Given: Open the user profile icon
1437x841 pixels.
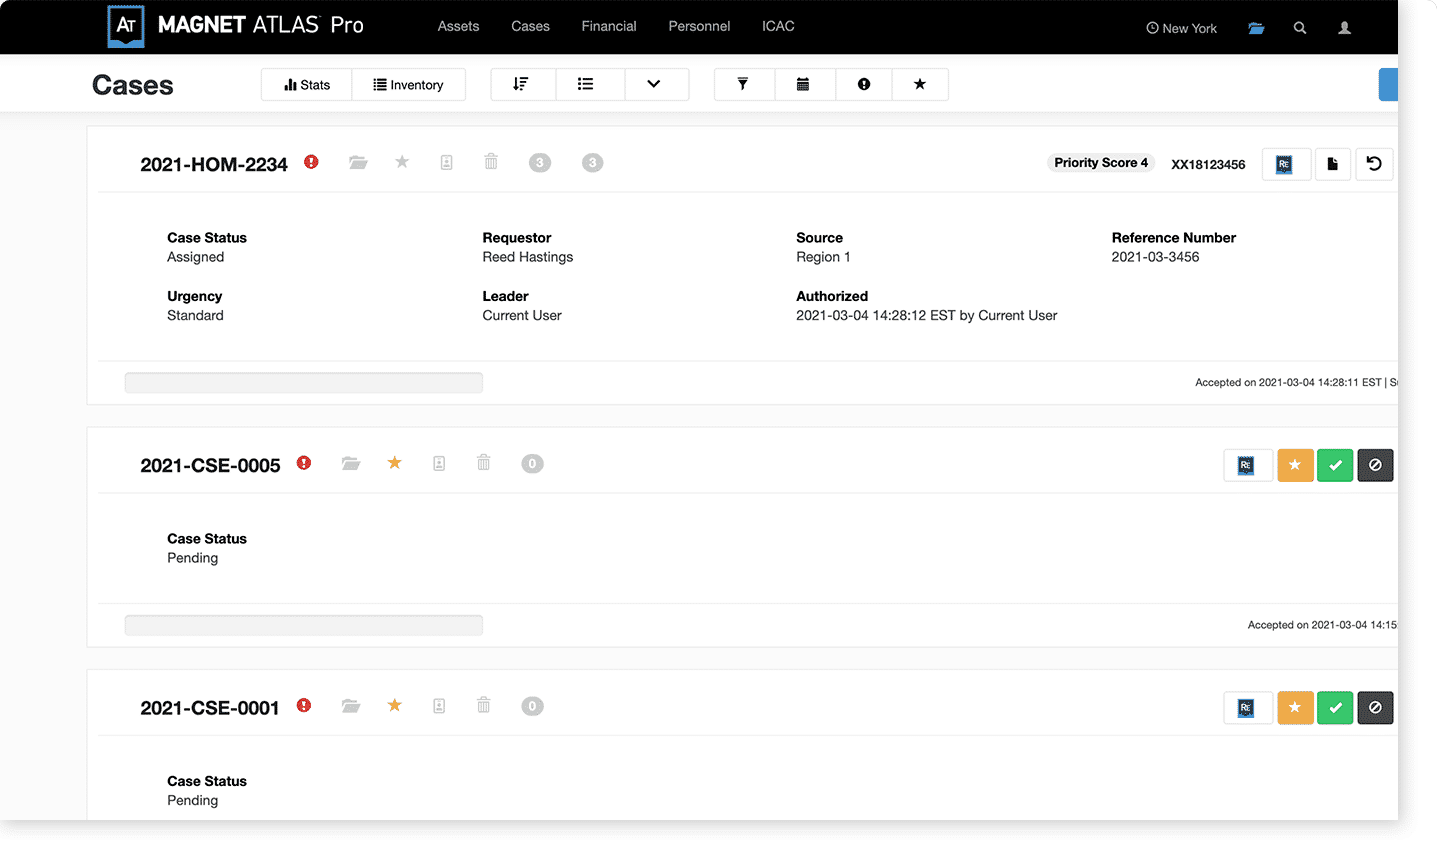Looking at the screenshot, I should [x=1345, y=28].
